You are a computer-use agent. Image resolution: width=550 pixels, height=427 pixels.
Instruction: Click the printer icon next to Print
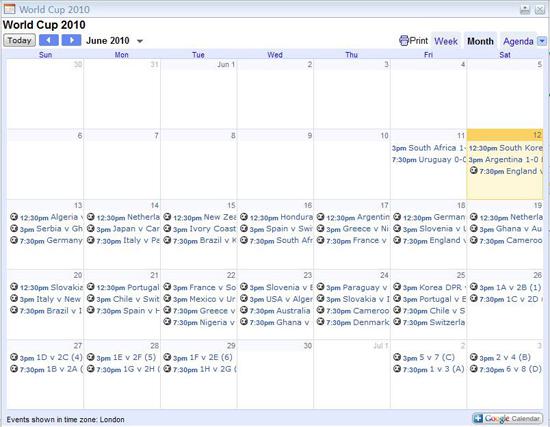(x=404, y=41)
